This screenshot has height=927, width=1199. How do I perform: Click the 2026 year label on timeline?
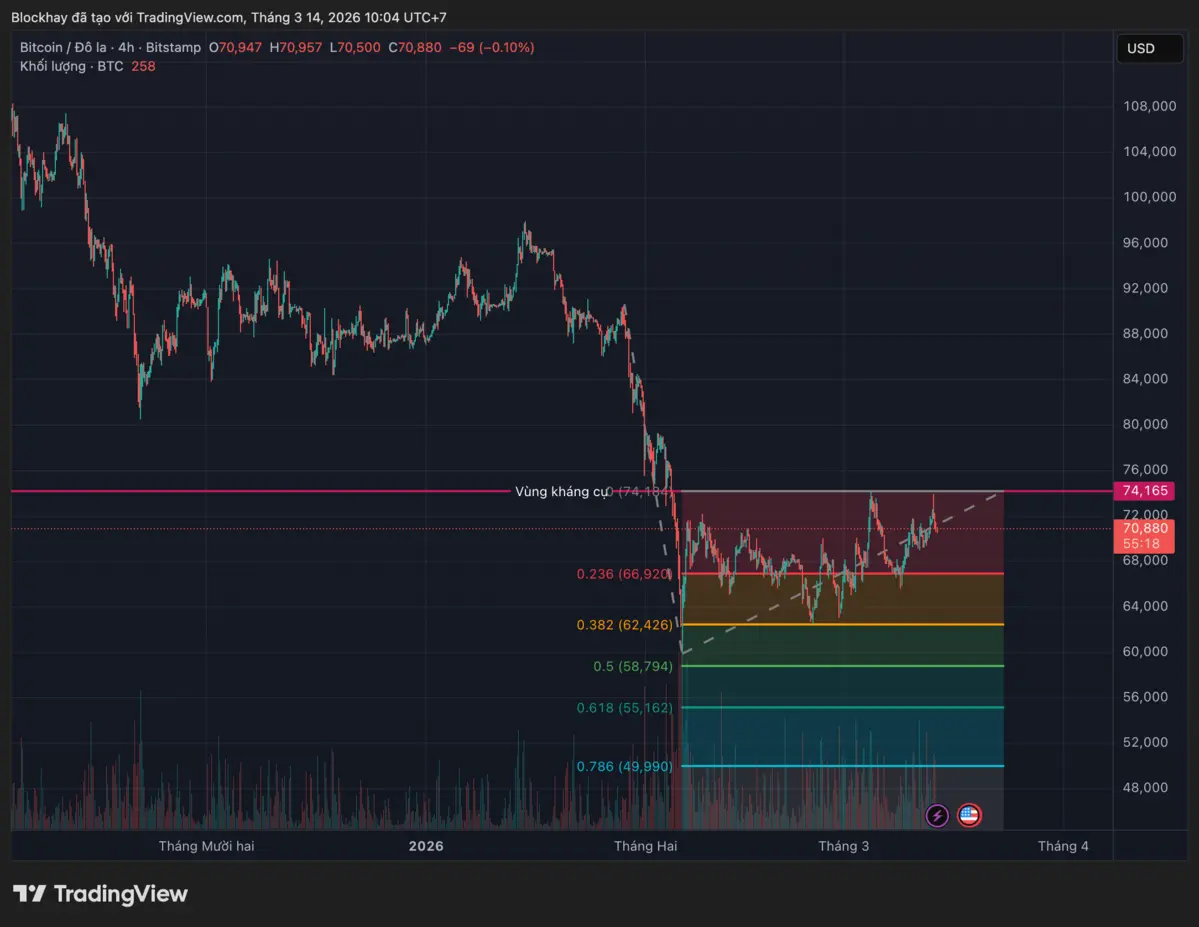(426, 846)
